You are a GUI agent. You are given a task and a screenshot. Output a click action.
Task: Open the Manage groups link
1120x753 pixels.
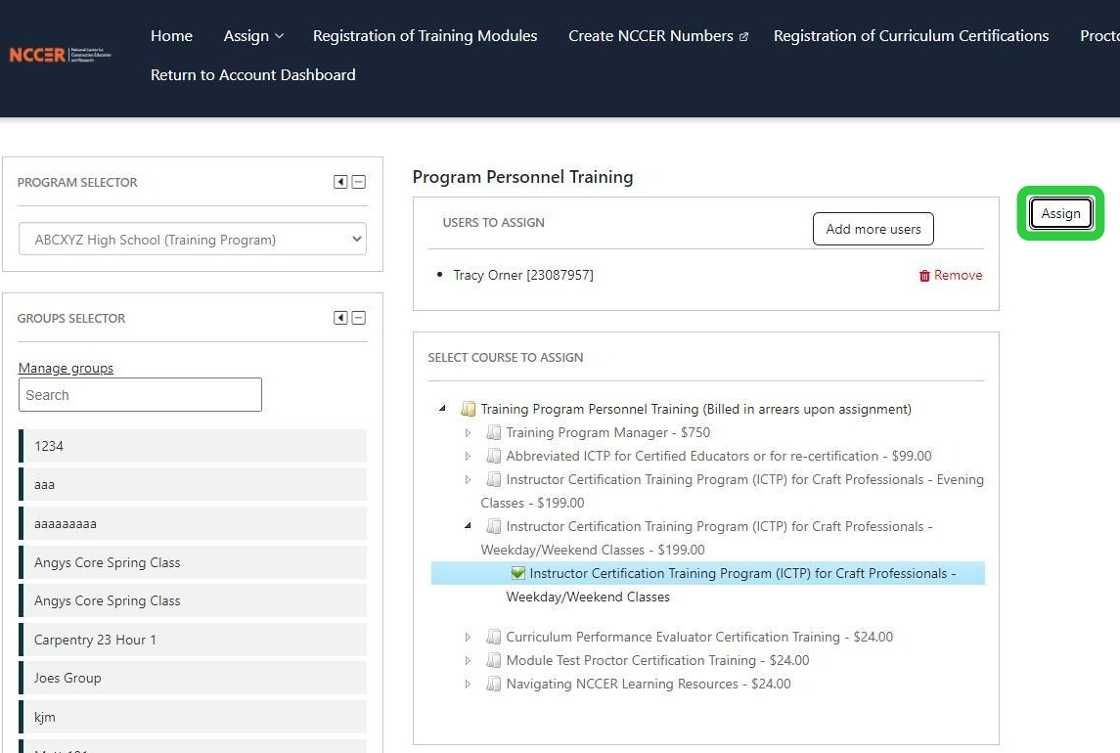[x=65, y=367]
